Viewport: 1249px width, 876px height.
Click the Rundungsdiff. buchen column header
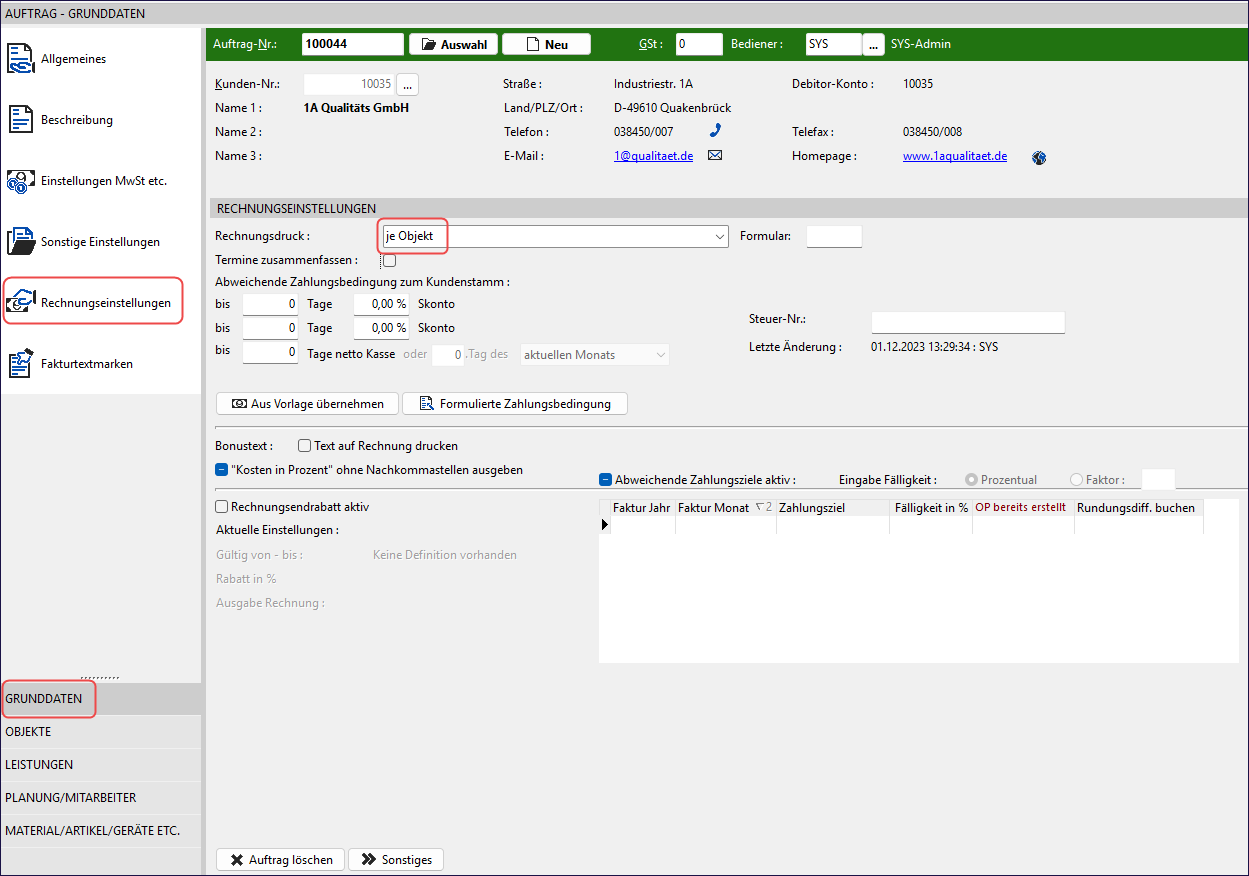tap(1139, 508)
